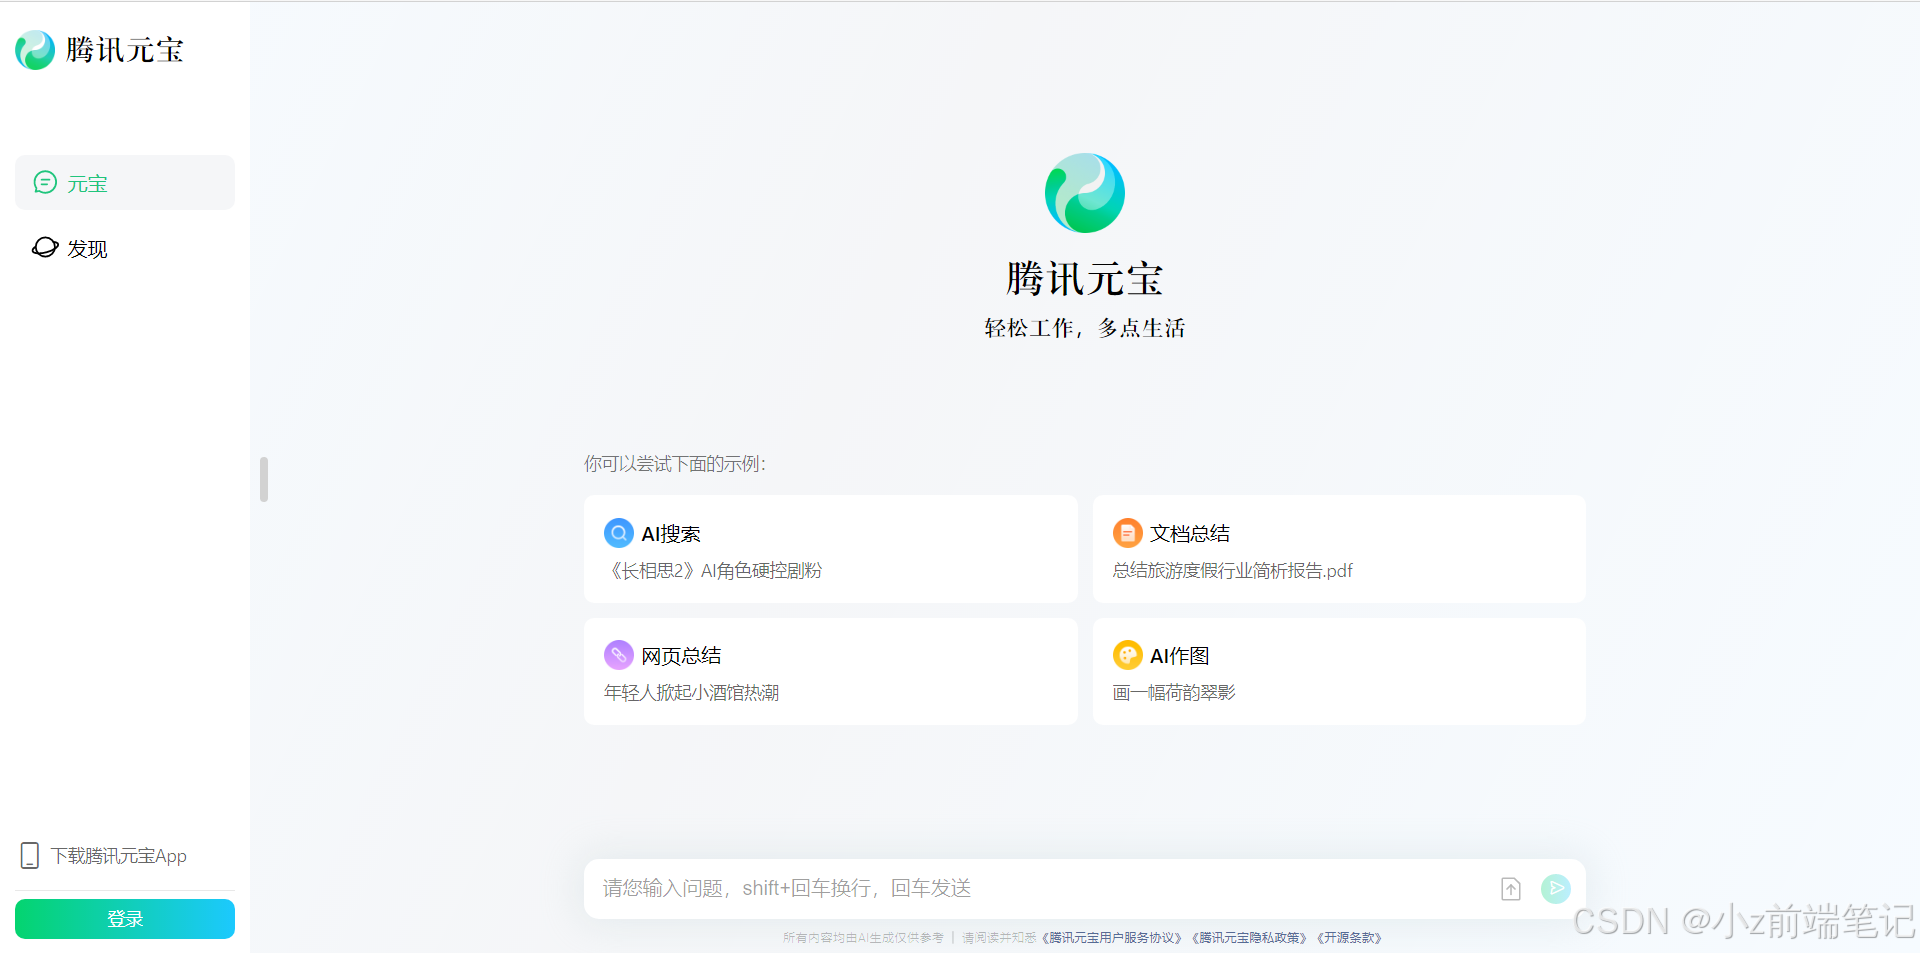Click the green 登录 login button
Image resolution: width=1920 pixels, height=953 pixels.
point(125,919)
